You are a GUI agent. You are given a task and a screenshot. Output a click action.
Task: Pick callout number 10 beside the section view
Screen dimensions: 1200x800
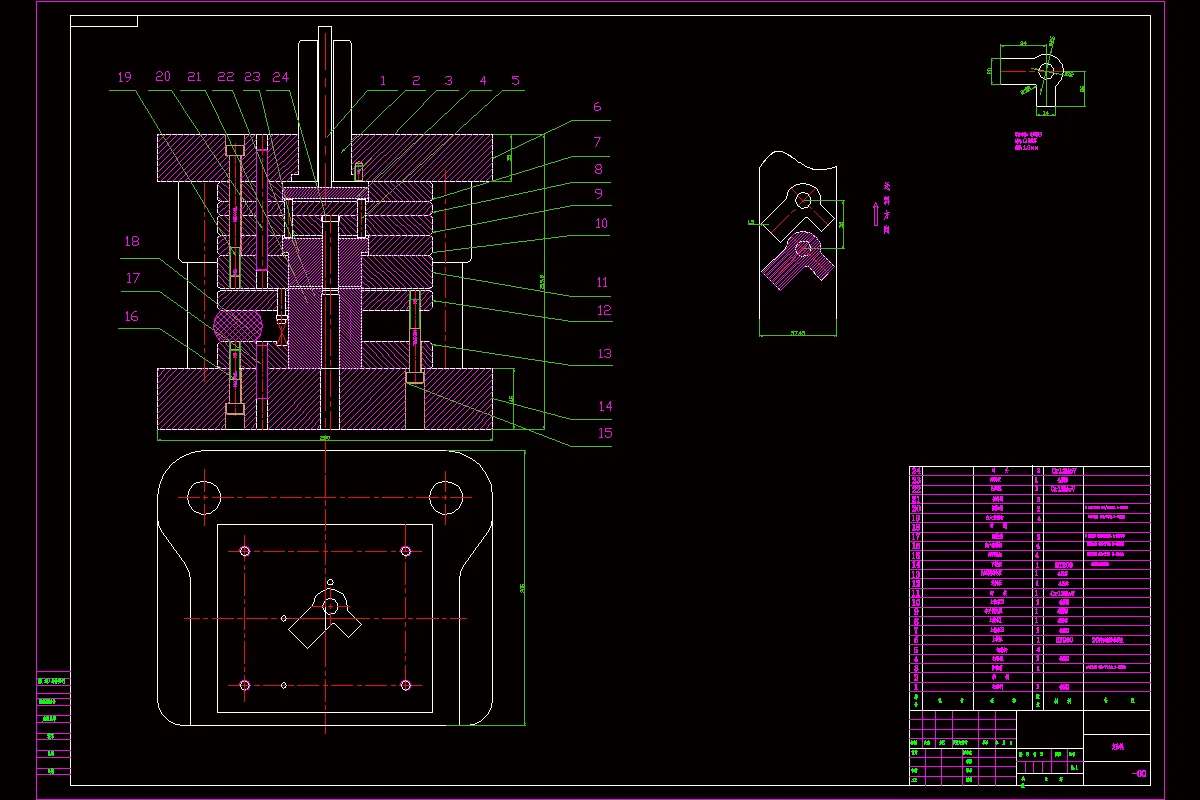(601, 224)
